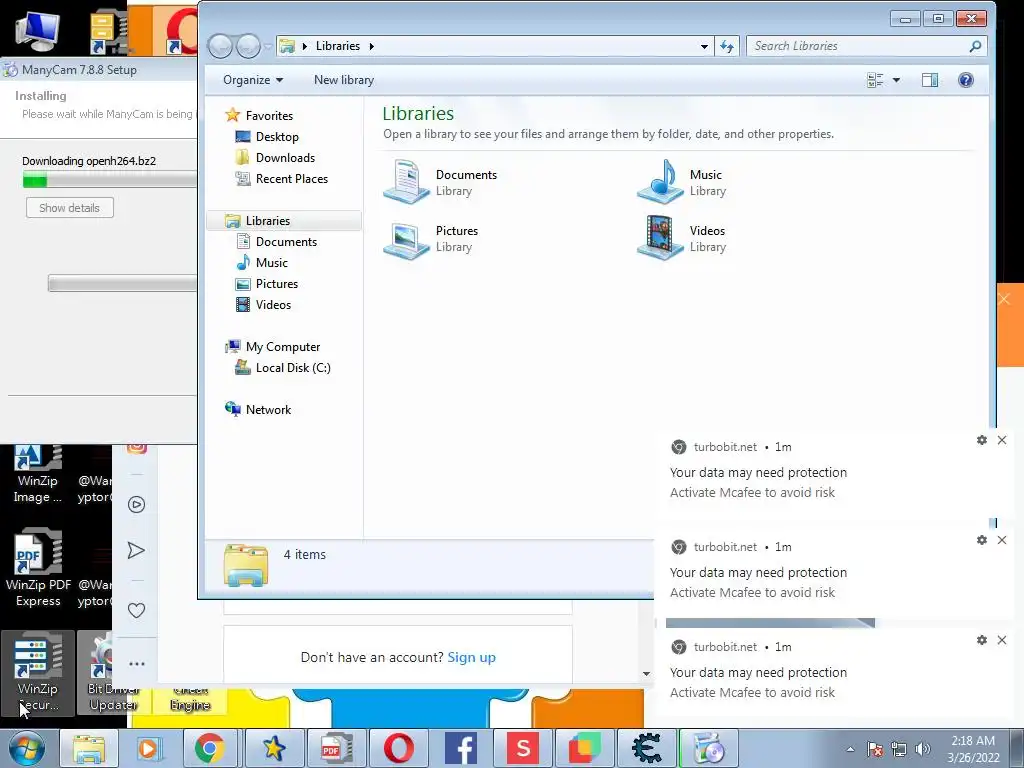The image size is (1024, 768).
Task: Launch Chrome from the taskbar
Action: pos(209,749)
